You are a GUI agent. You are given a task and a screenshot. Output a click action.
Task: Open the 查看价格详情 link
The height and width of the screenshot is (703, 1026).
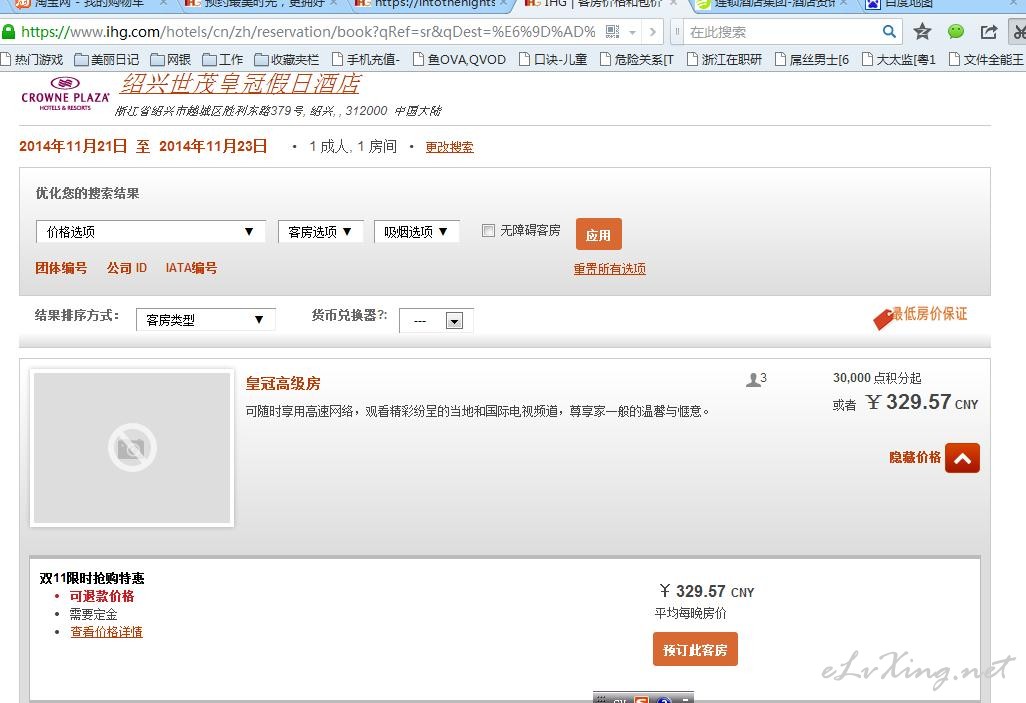(x=106, y=632)
